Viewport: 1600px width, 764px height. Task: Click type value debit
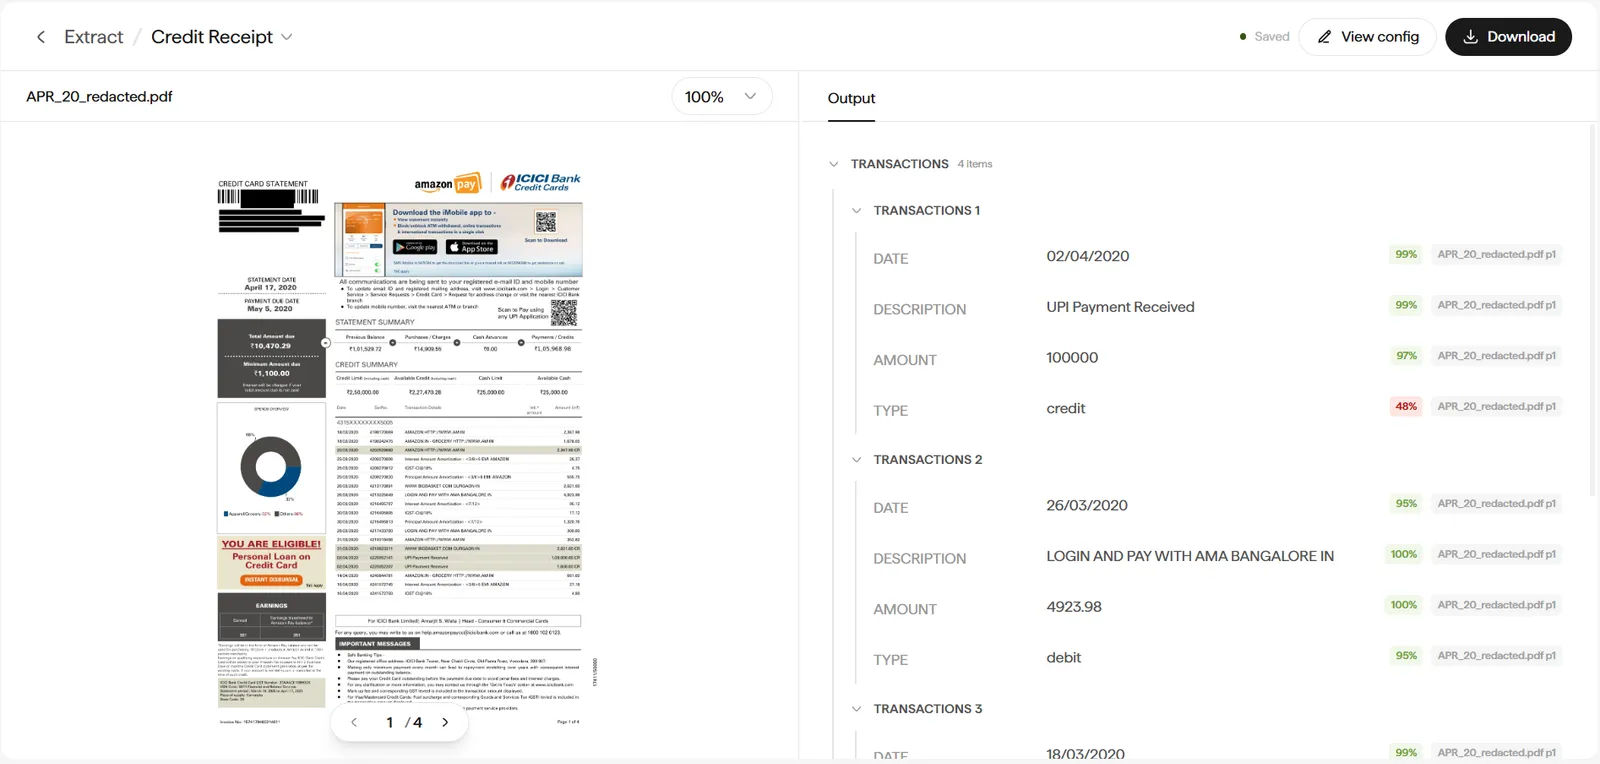tap(1064, 657)
